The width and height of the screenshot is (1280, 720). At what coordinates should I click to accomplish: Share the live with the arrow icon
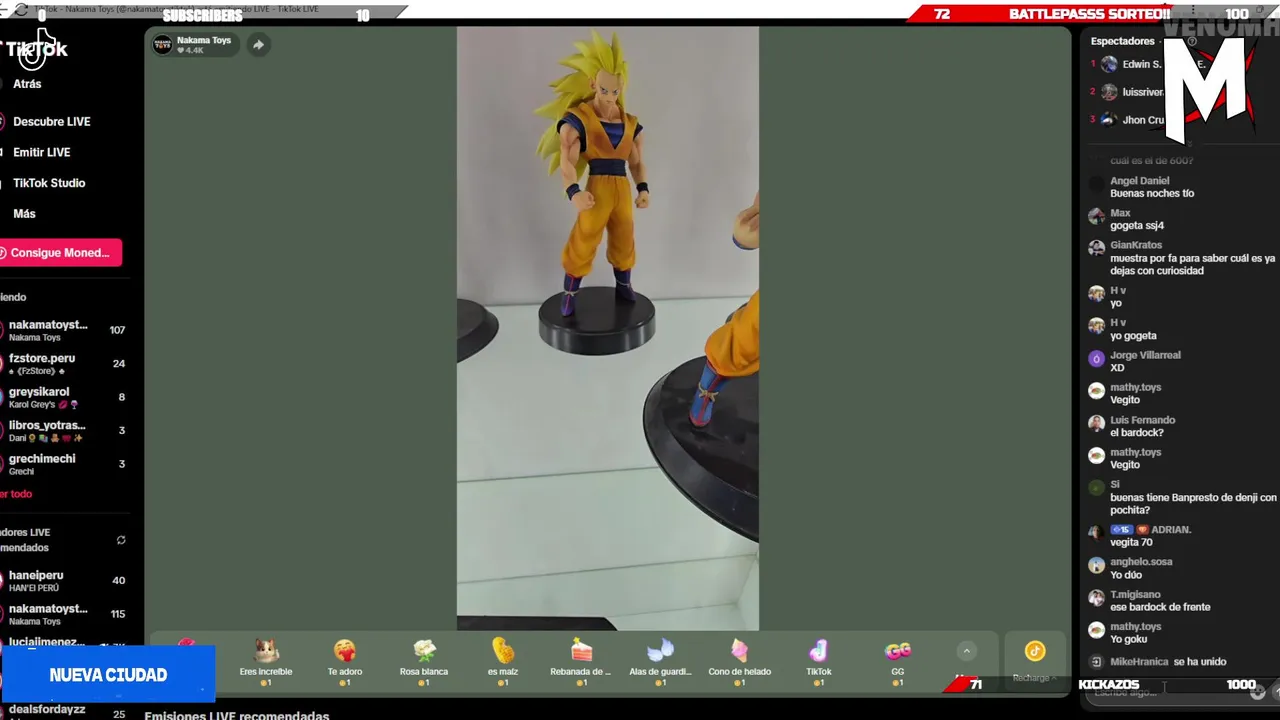pyautogui.click(x=258, y=45)
